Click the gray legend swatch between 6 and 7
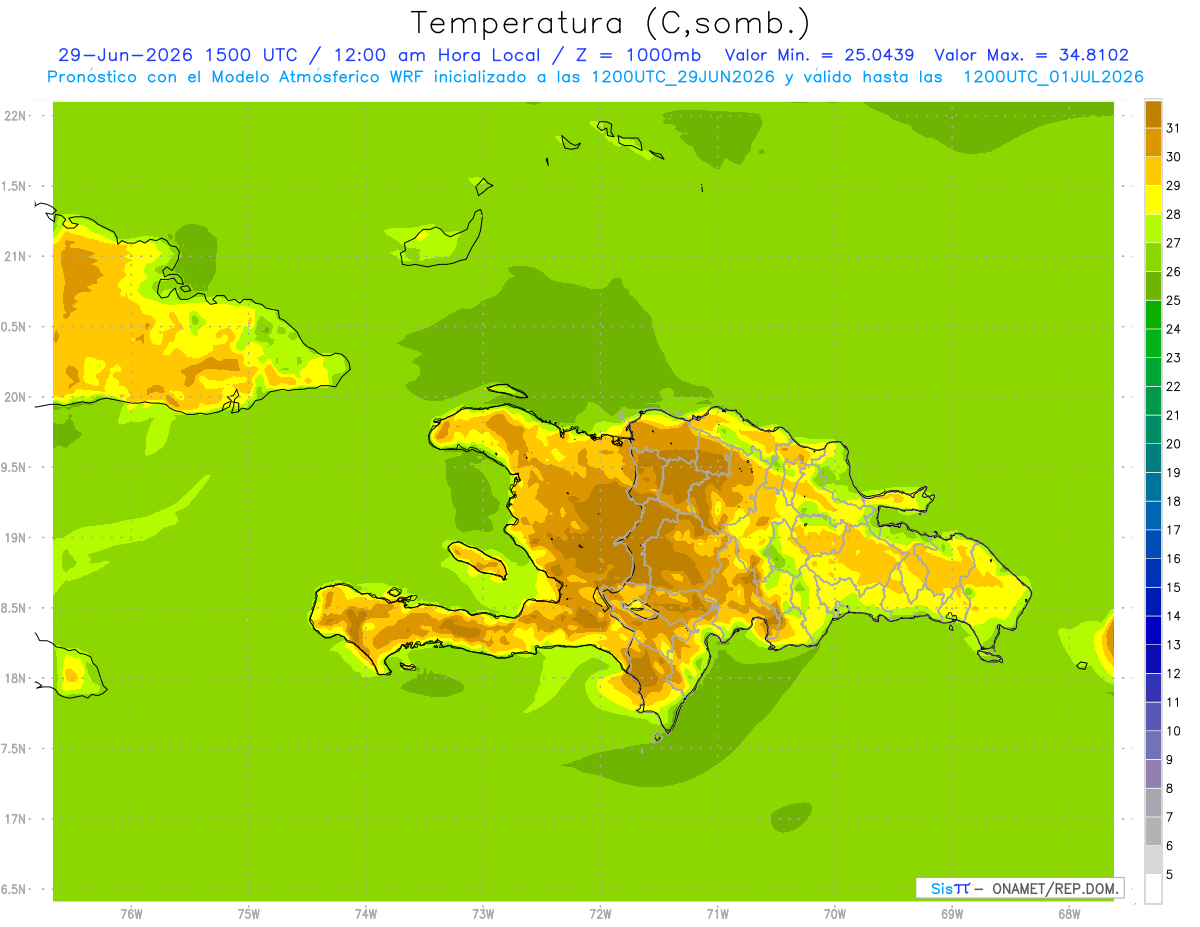This screenshot has width=1200, height=927. 1153,831
